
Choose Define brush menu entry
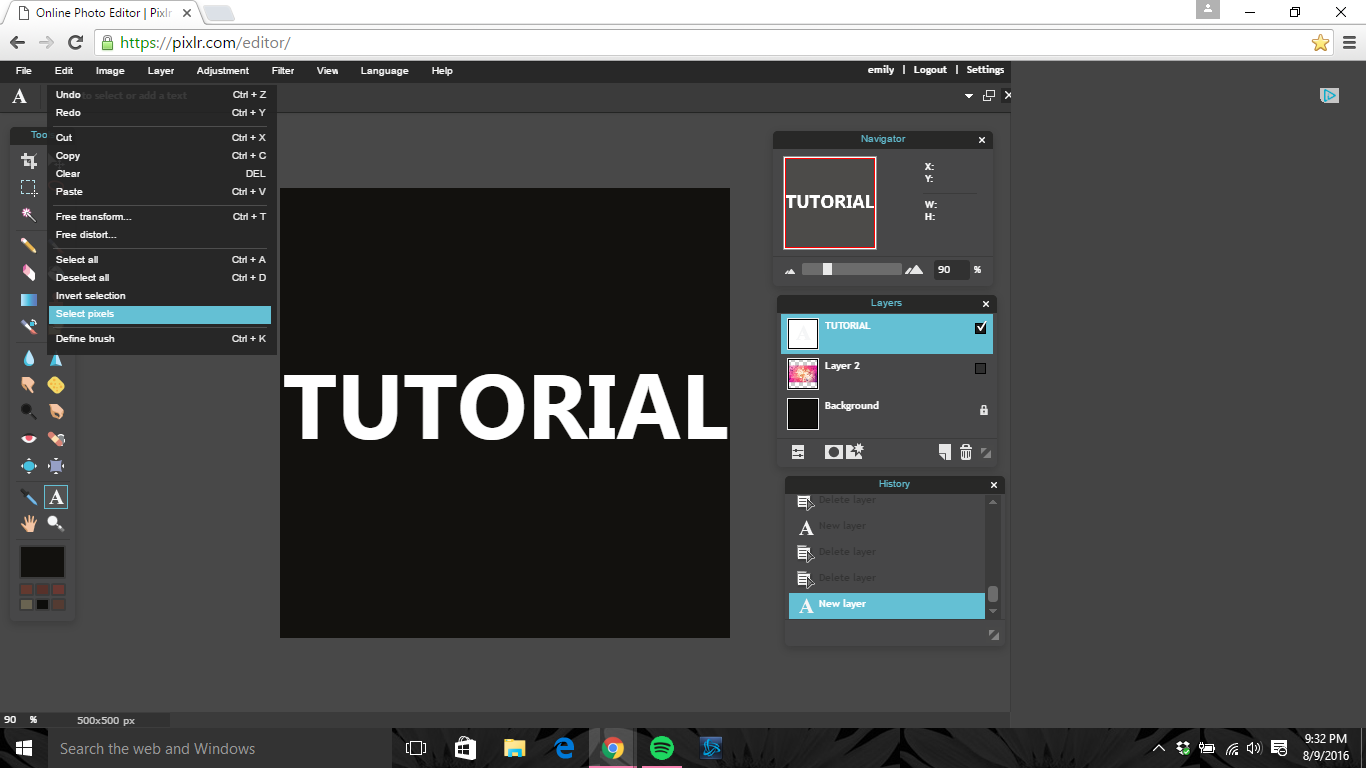[160, 339]
